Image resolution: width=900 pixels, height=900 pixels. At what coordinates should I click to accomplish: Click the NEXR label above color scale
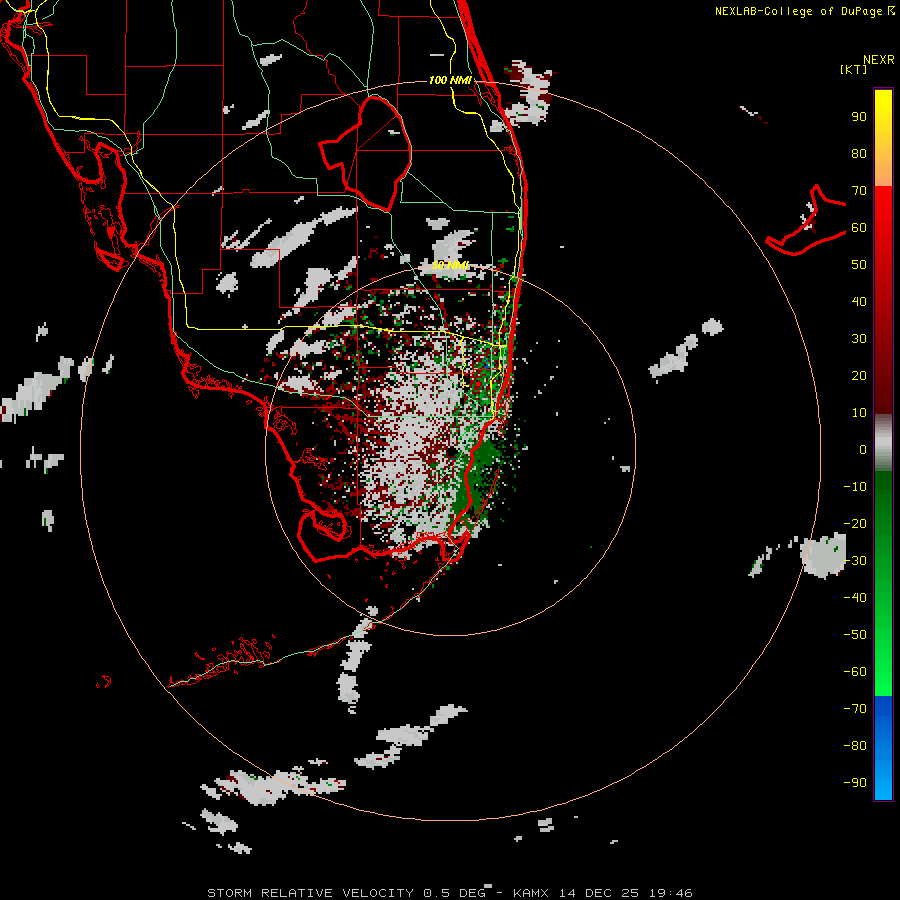pyautogui.click(x=879, y=60)
